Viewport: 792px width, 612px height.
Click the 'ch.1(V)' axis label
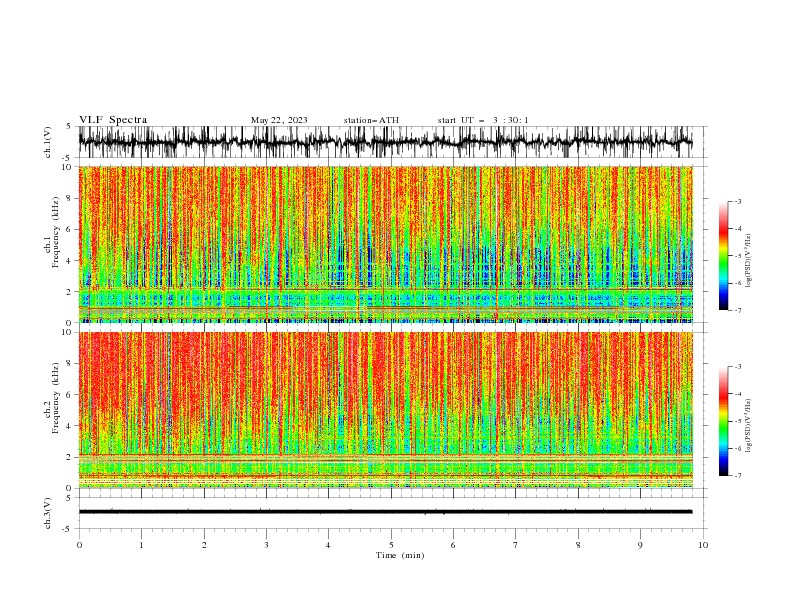pyautogui.click(x=48, y=142)
